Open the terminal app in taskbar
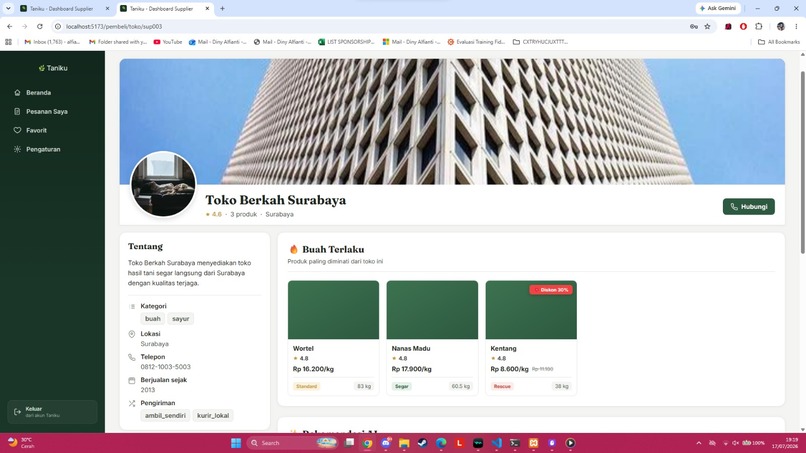Image resolution: width=806 pixels, height=453 pixels. 515,443
